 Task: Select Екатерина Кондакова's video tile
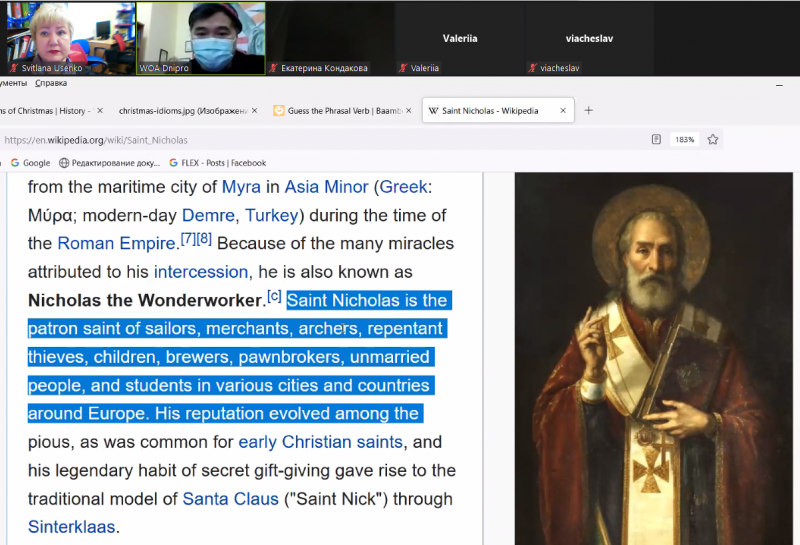[330, 38]
